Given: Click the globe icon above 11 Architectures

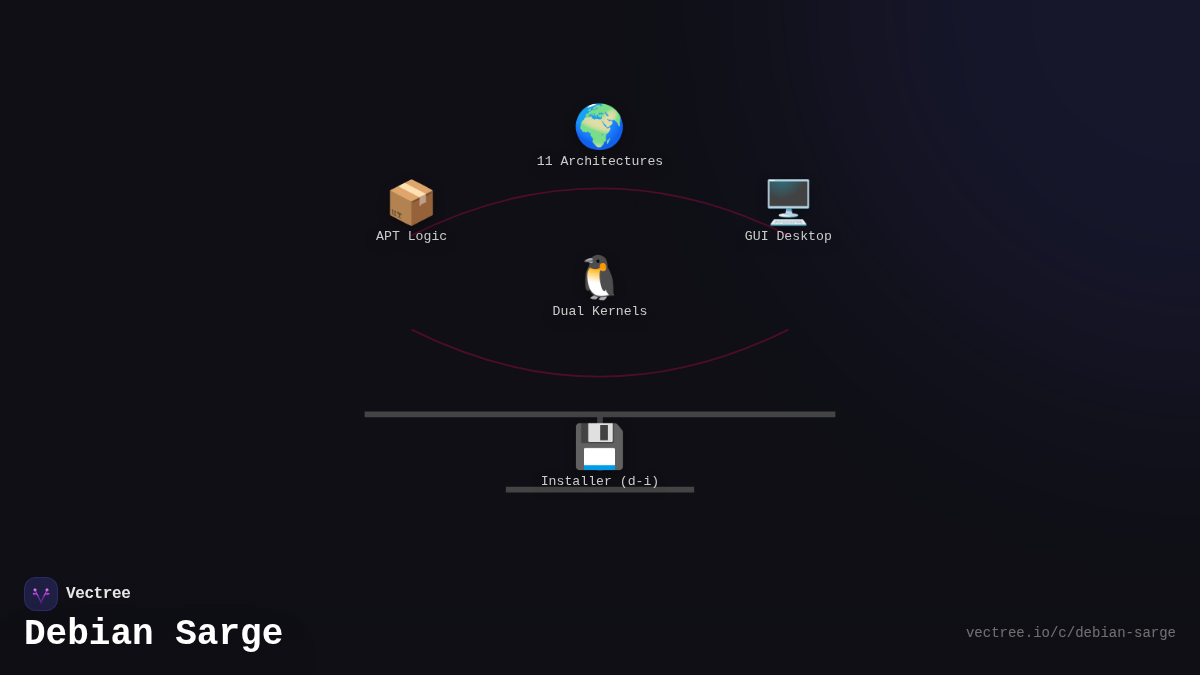Looking at the screenshot, I should click(x=599, y=127).
